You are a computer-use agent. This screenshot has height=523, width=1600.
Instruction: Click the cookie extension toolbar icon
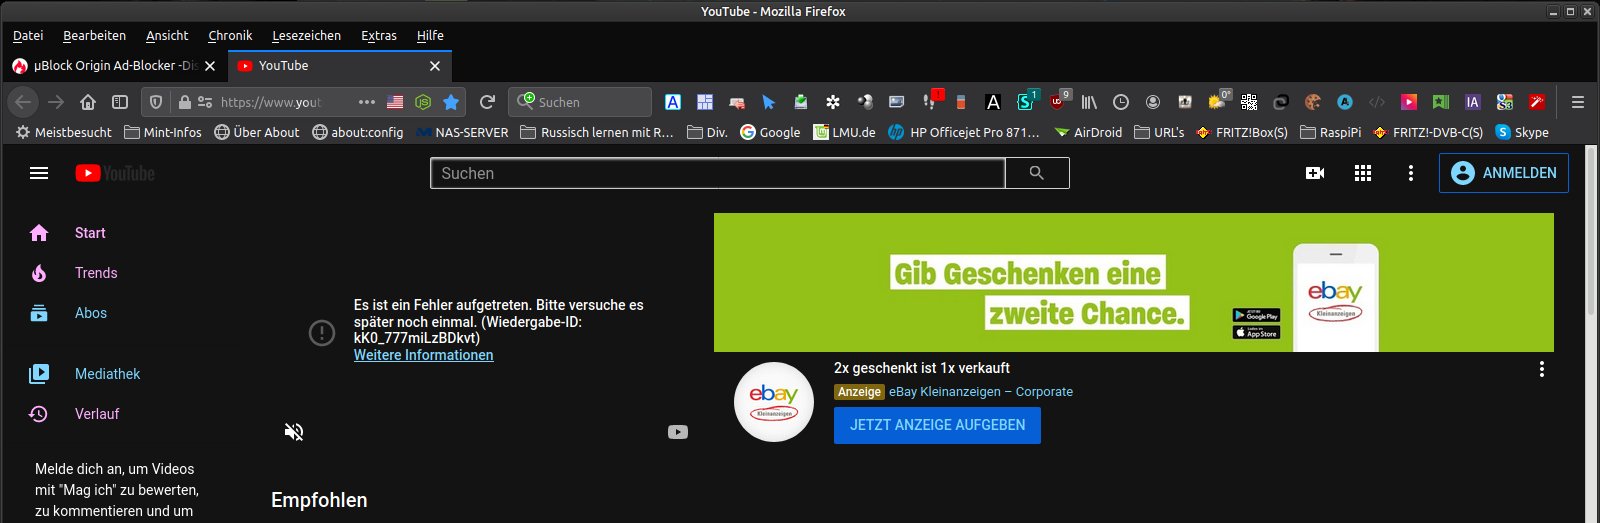click(1313, 102)
